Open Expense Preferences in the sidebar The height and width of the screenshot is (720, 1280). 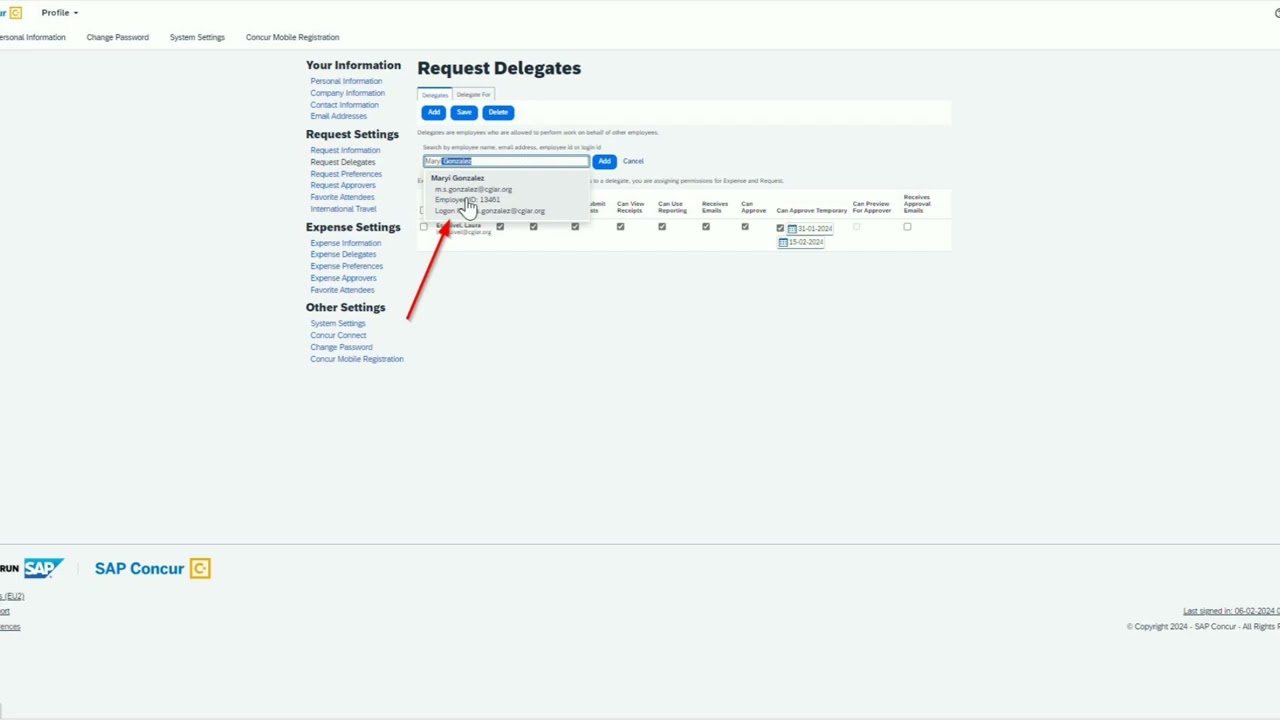pyautogui.click(x=346, y=266)
